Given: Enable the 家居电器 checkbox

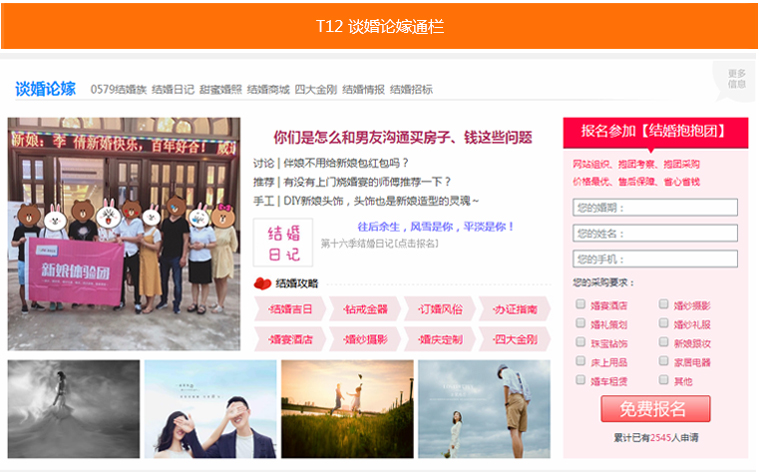Looking at the screenshot, I should 664,361.
